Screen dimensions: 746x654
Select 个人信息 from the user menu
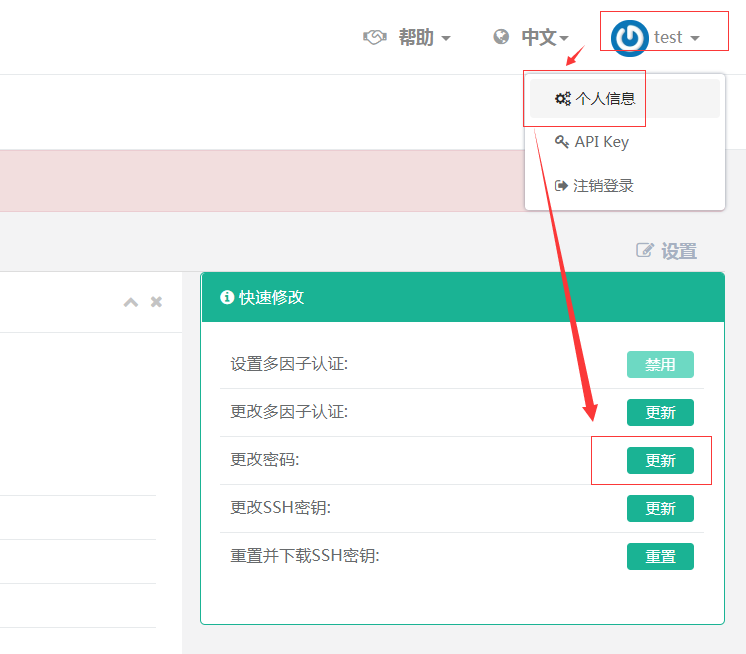click(624, 98)
